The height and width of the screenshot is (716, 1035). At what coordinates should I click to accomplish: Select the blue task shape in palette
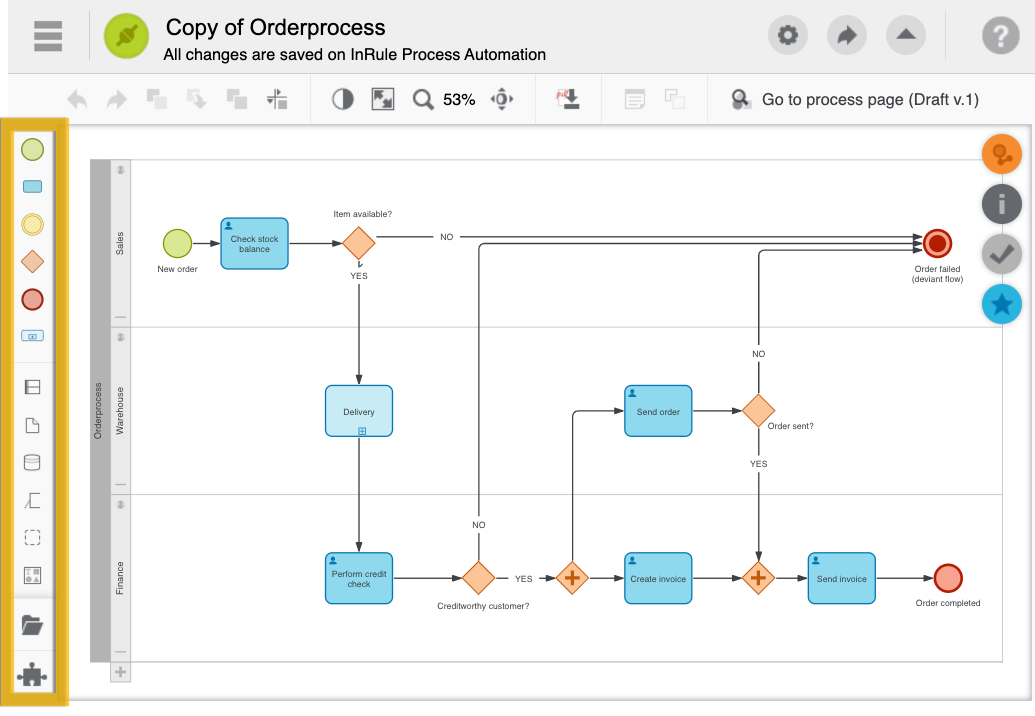pos(32,187)
